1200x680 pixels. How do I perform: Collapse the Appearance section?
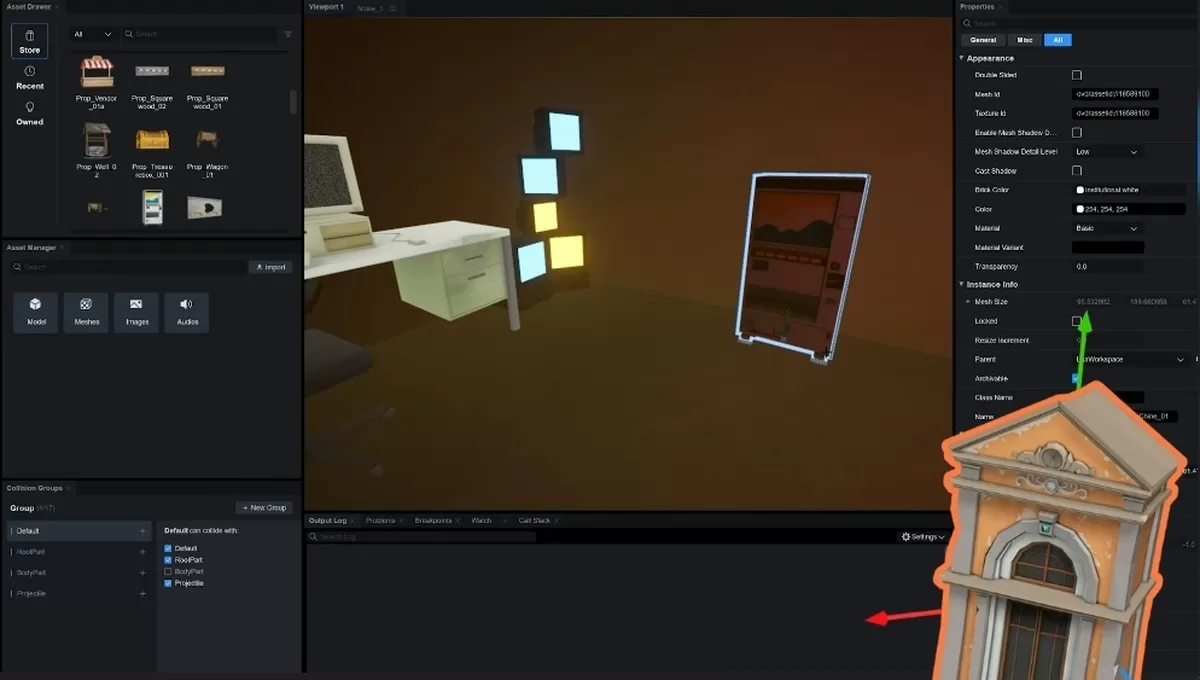pos(962,58)
